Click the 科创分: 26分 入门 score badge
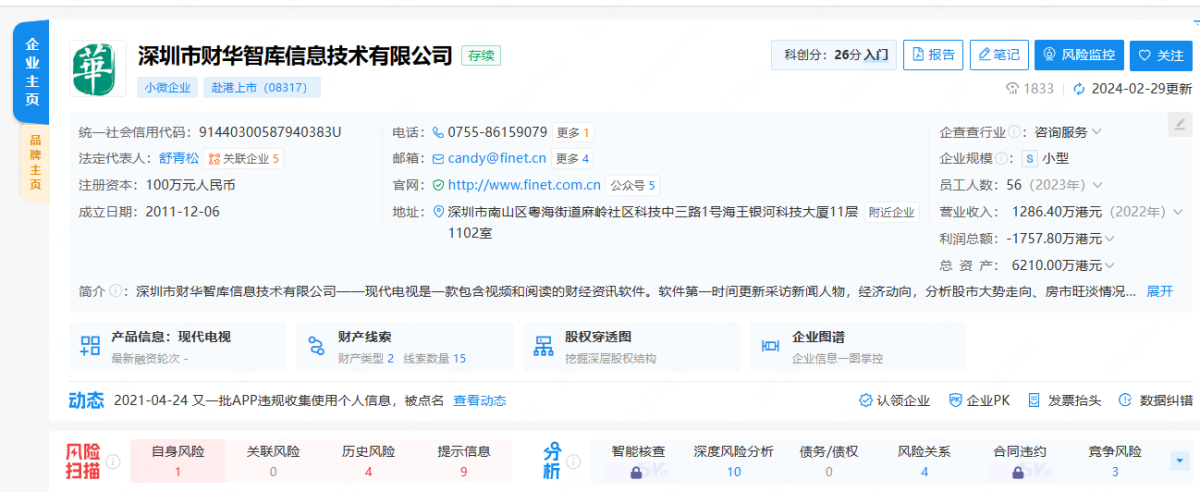1200x492 pixels. [x=834, y=55]
